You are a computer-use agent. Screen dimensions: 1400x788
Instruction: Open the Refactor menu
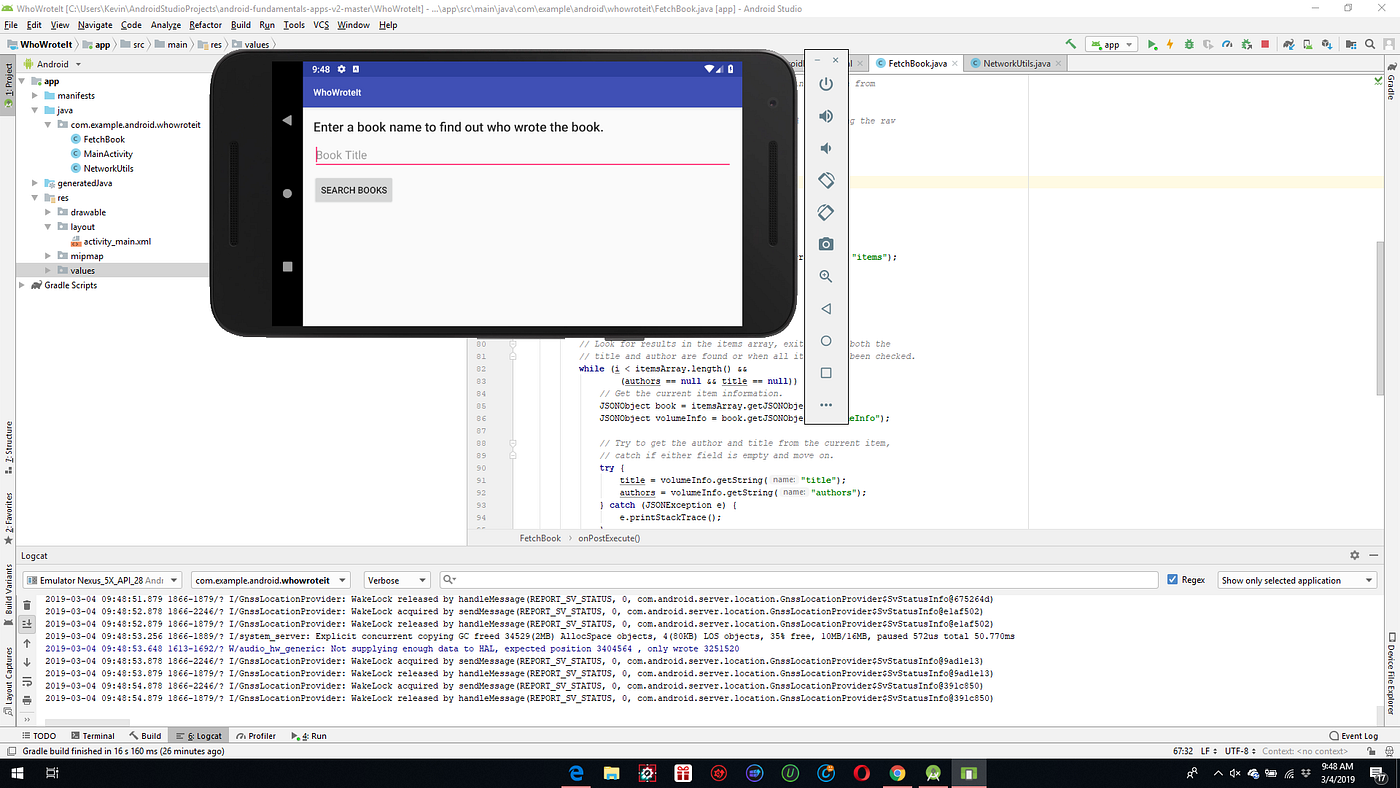207,25
